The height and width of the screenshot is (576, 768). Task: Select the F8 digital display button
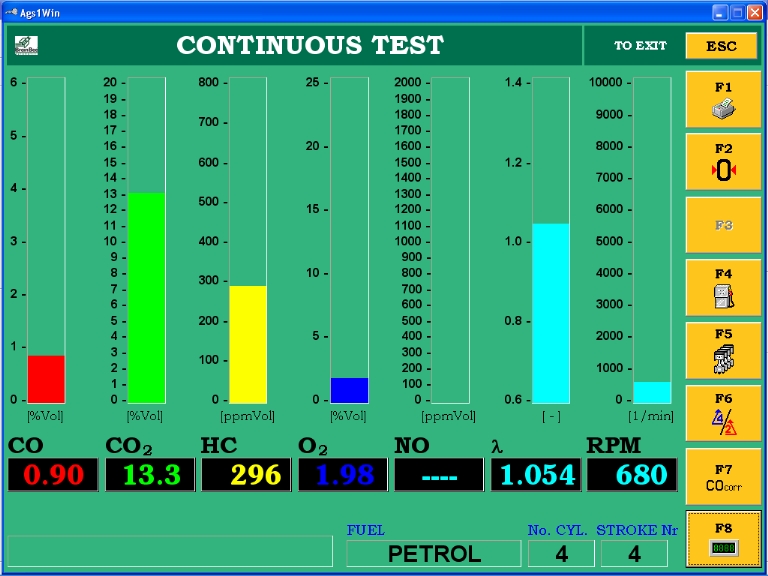723,539
